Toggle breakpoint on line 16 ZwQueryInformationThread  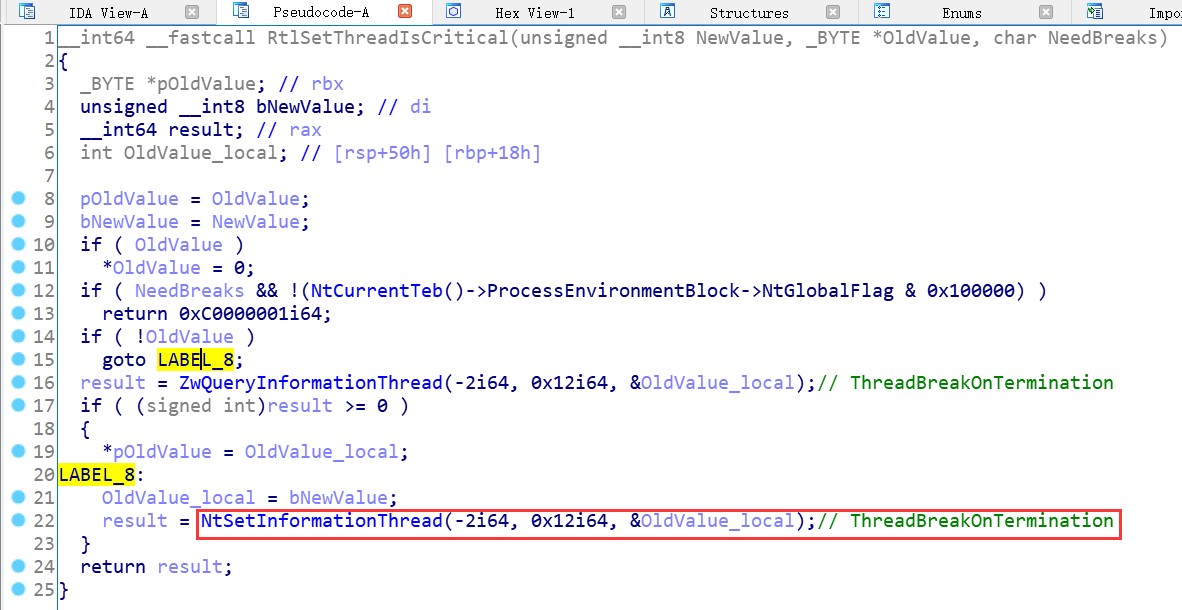18,383
